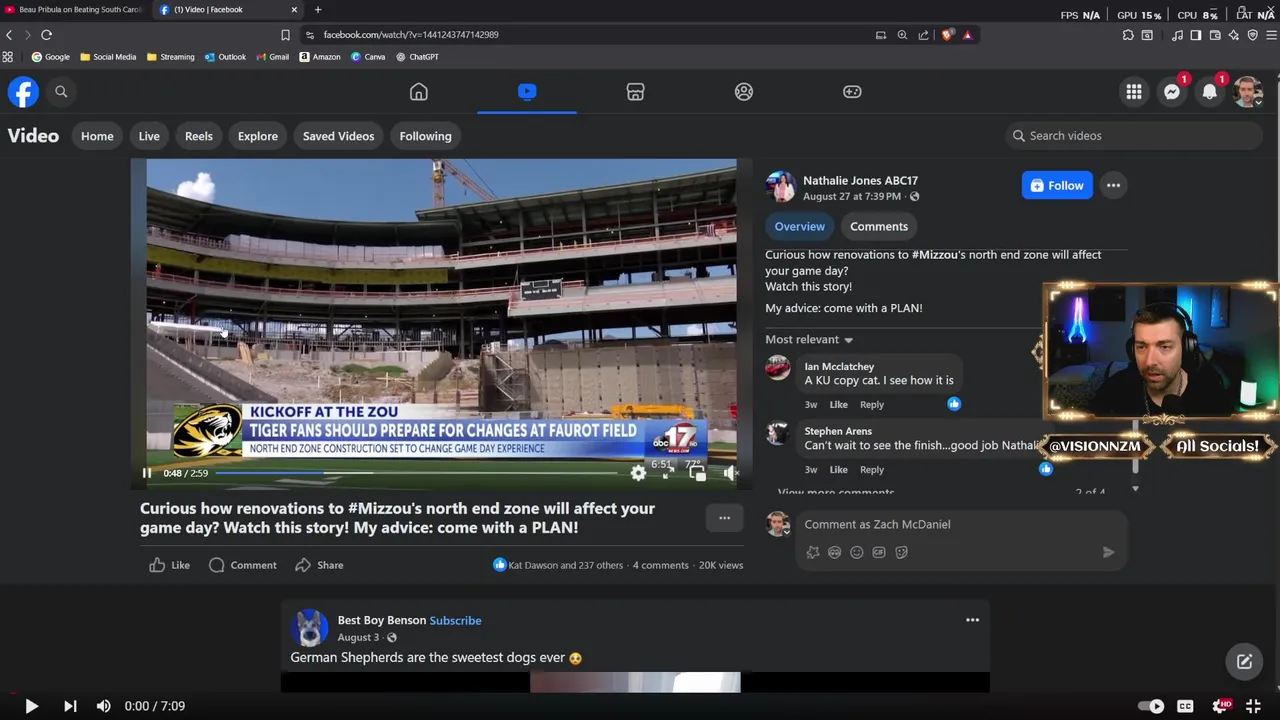Click the new message compose button

pyautogui.click(x=1244, y=661)
